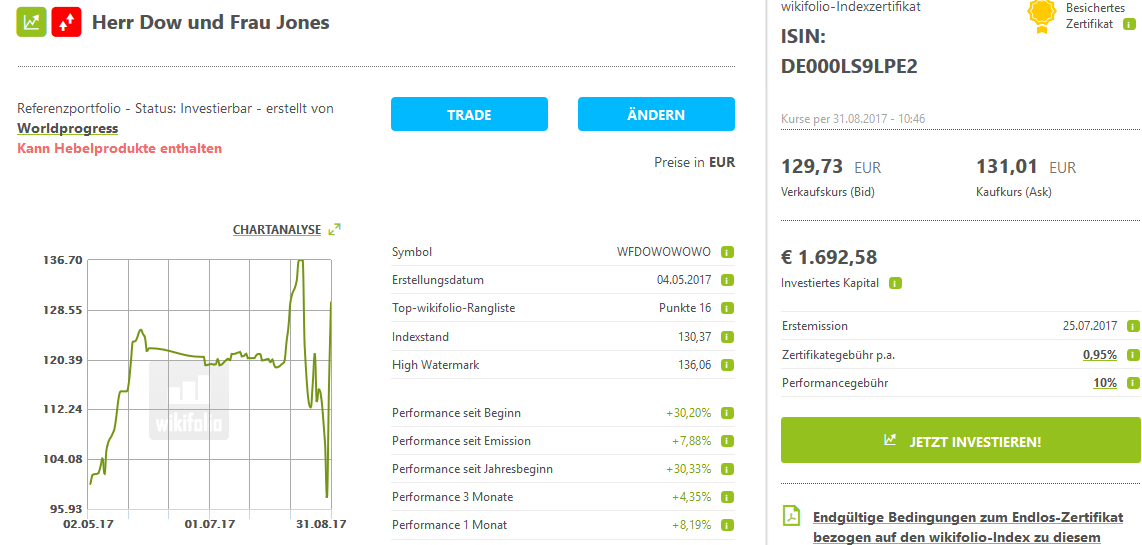Screen dimensions: 1142x545
Task: Click the JETZT INVESTIEREN! button
Action: [960, 441]
